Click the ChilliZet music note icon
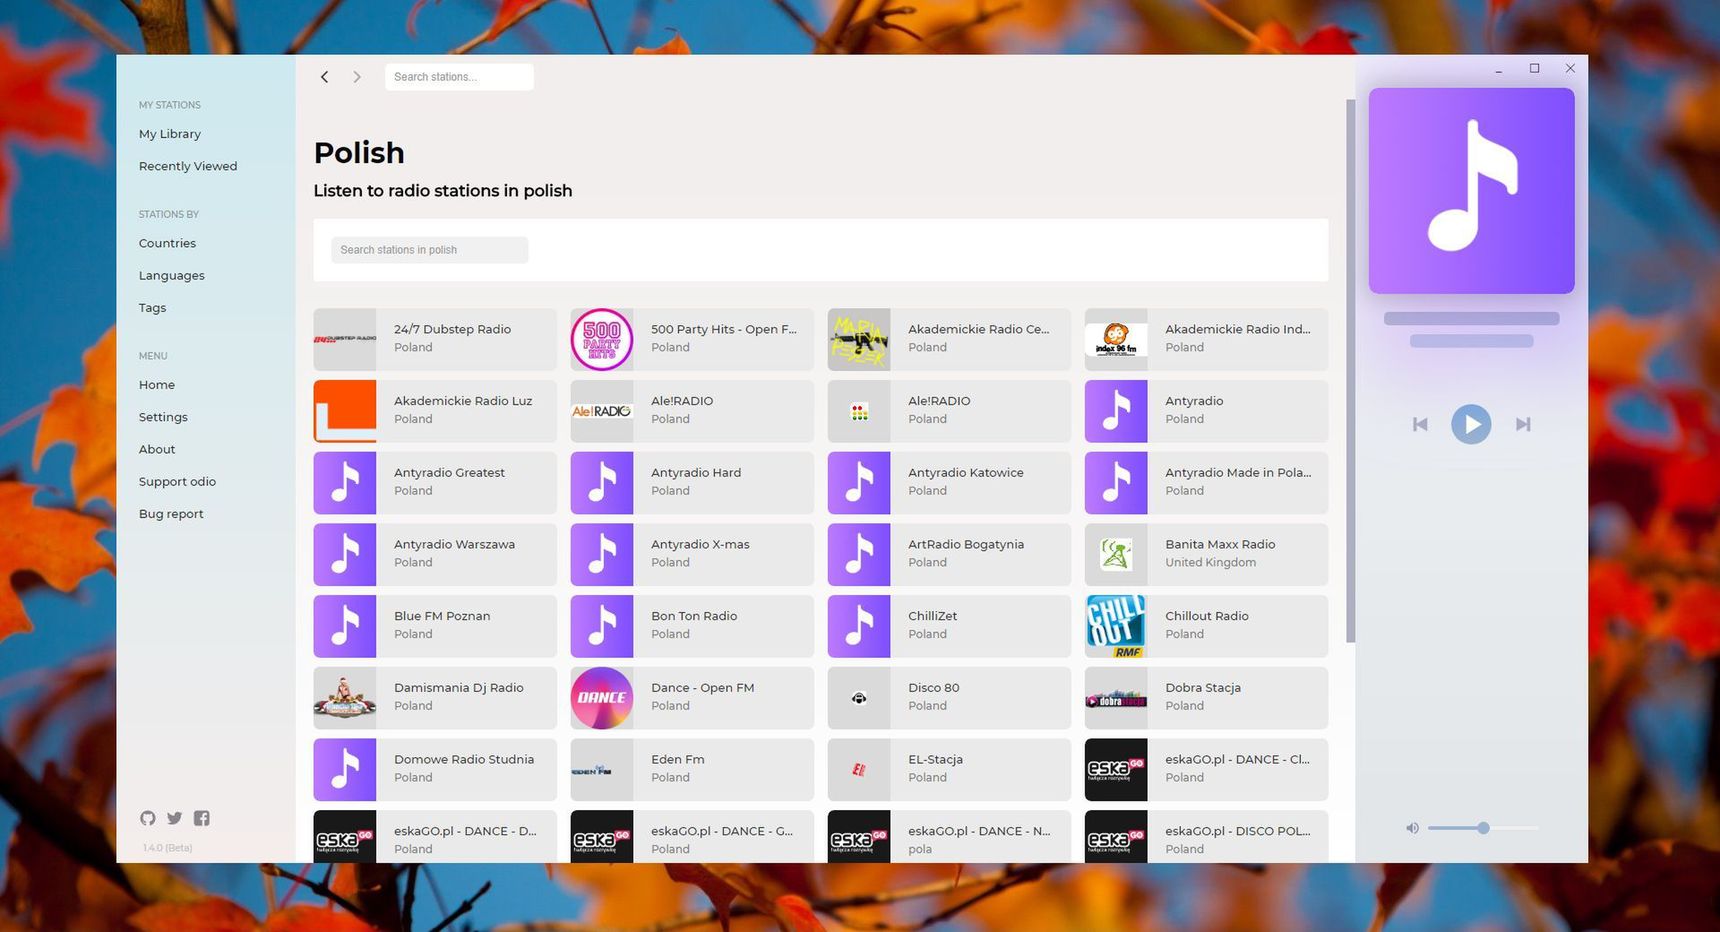The image size is (1720, 932). (859, 626)
